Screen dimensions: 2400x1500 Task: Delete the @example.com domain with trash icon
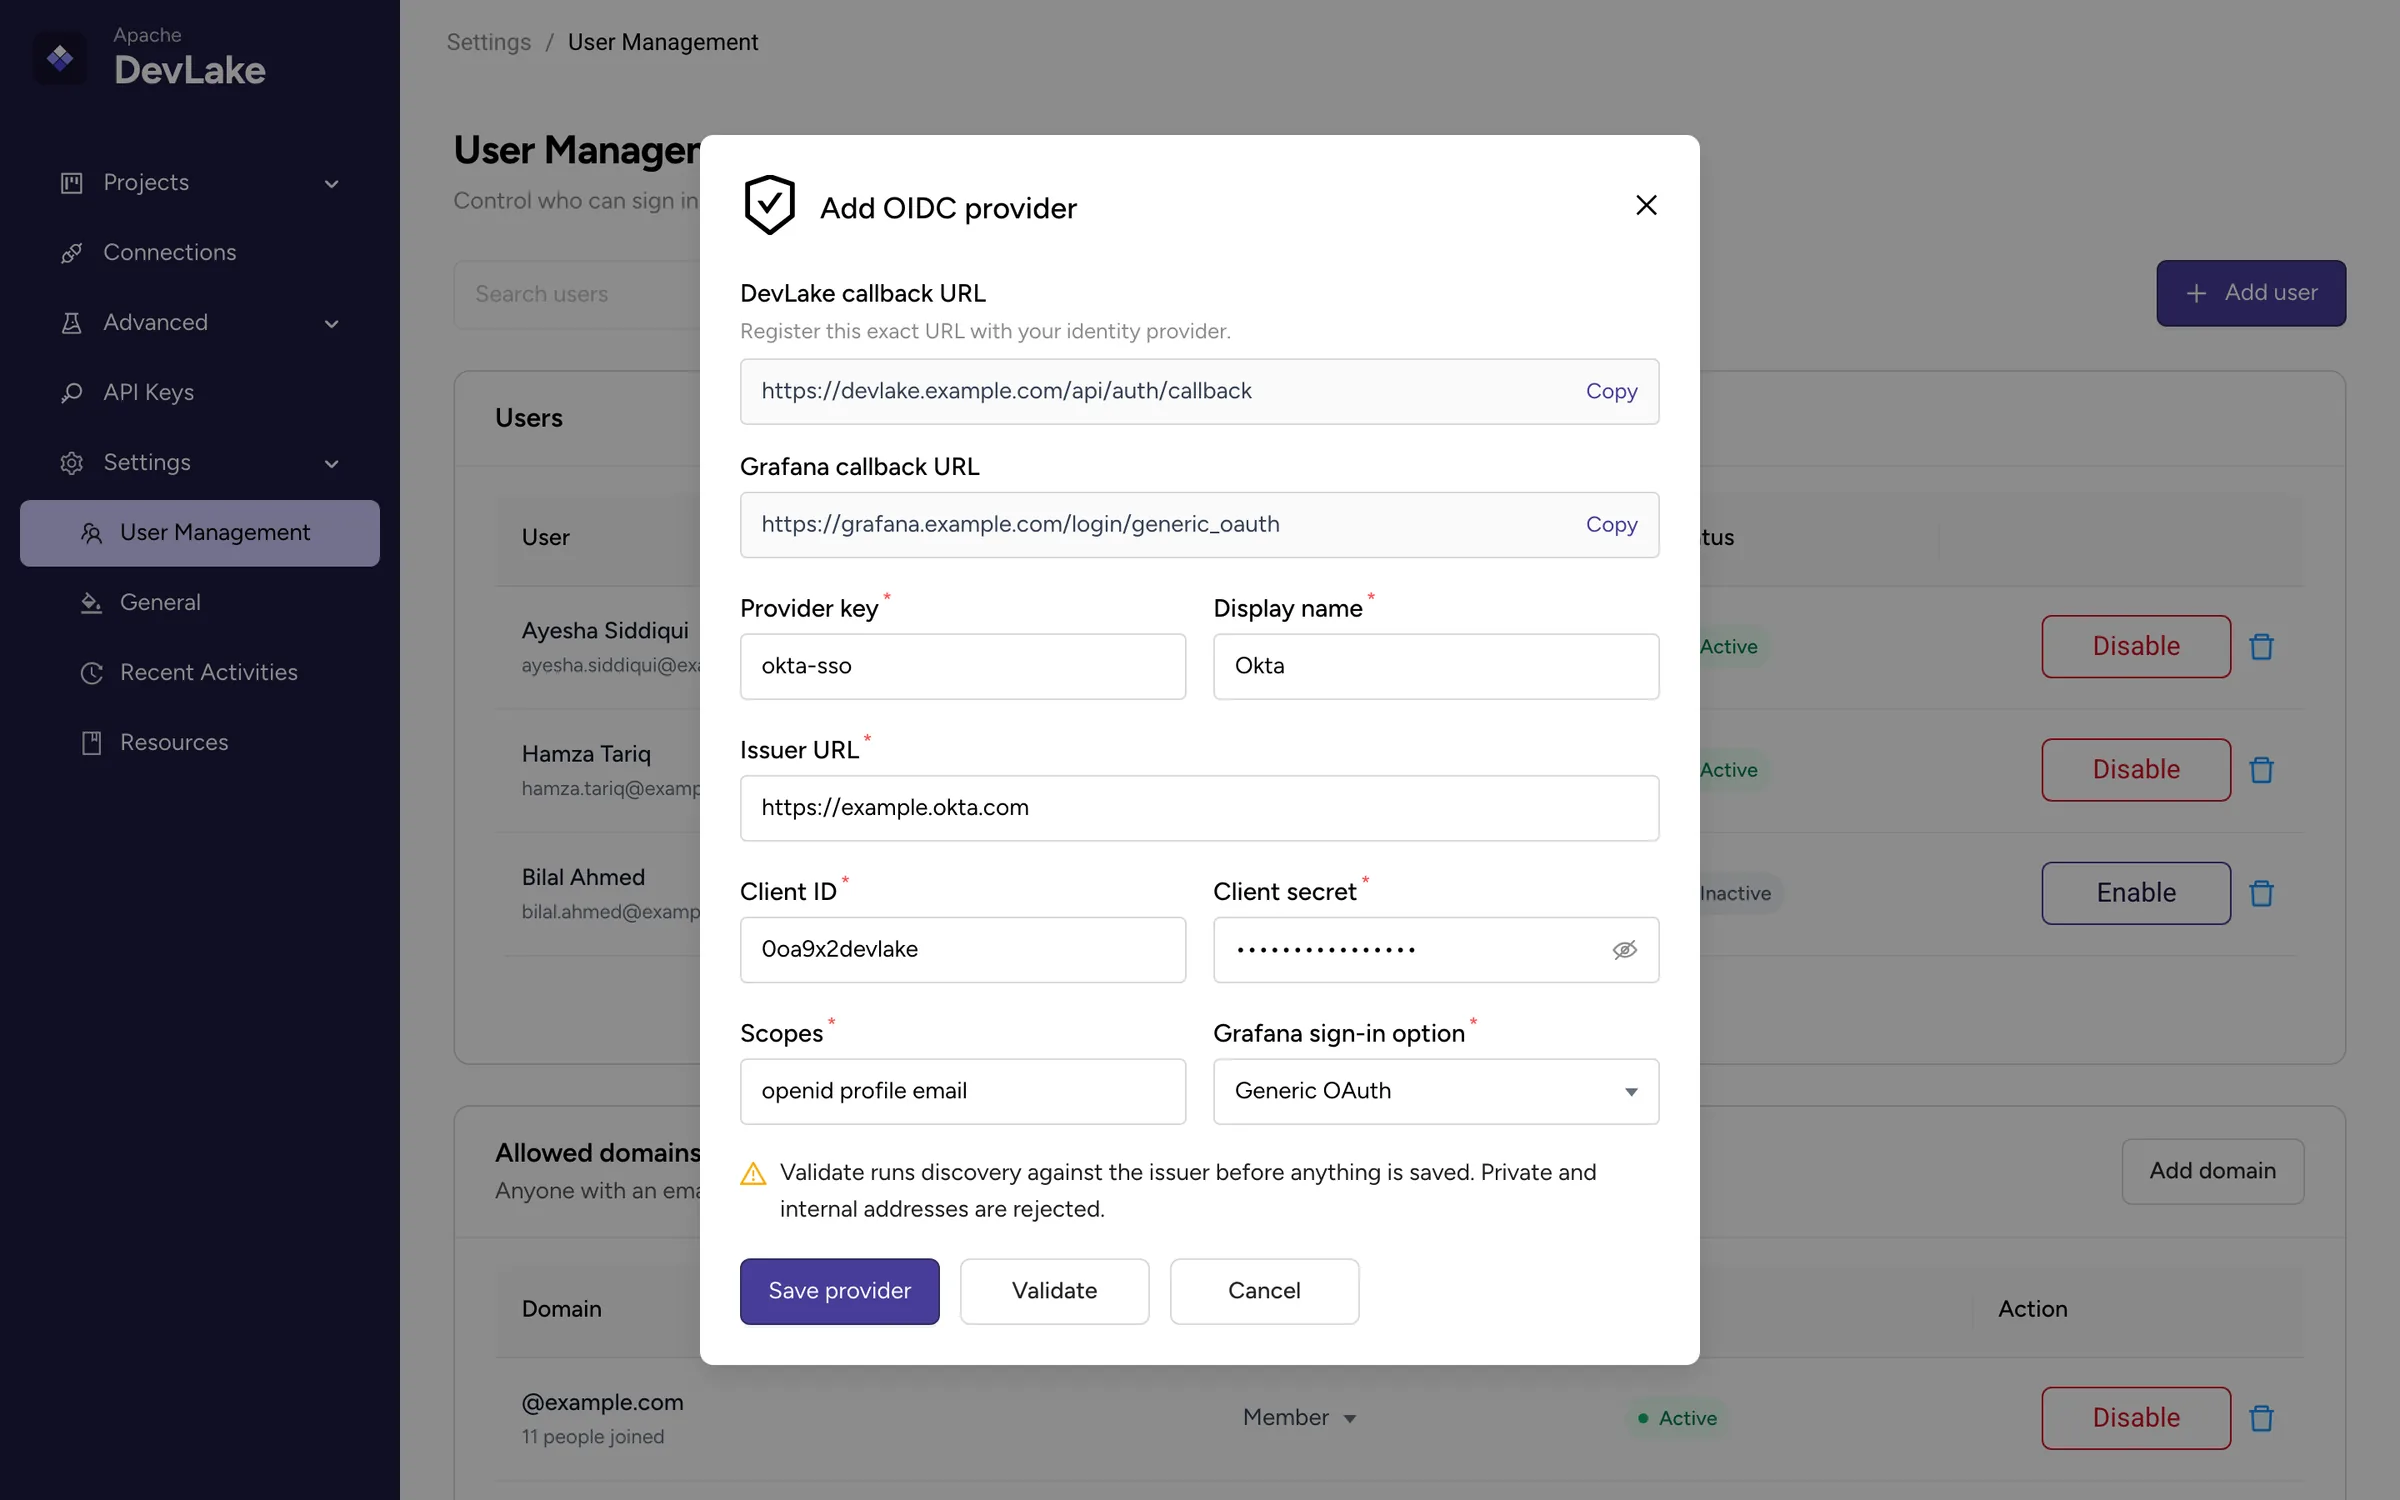(2261, 1418)
